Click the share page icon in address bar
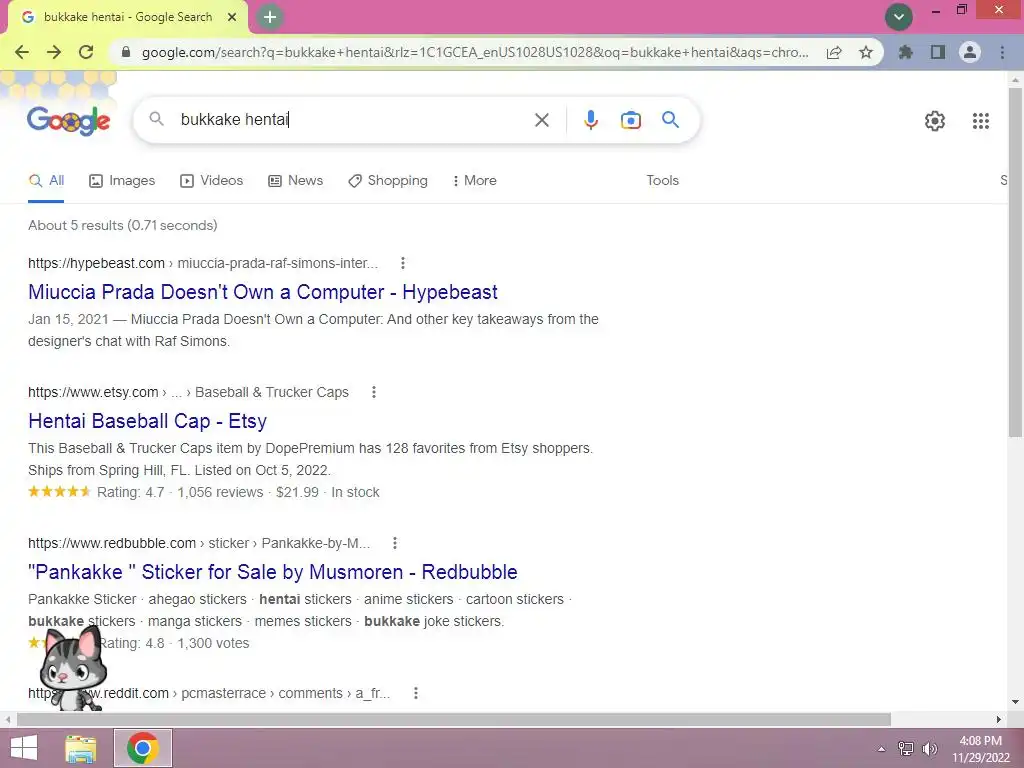 pyautogui.click(x=834, y=53)
